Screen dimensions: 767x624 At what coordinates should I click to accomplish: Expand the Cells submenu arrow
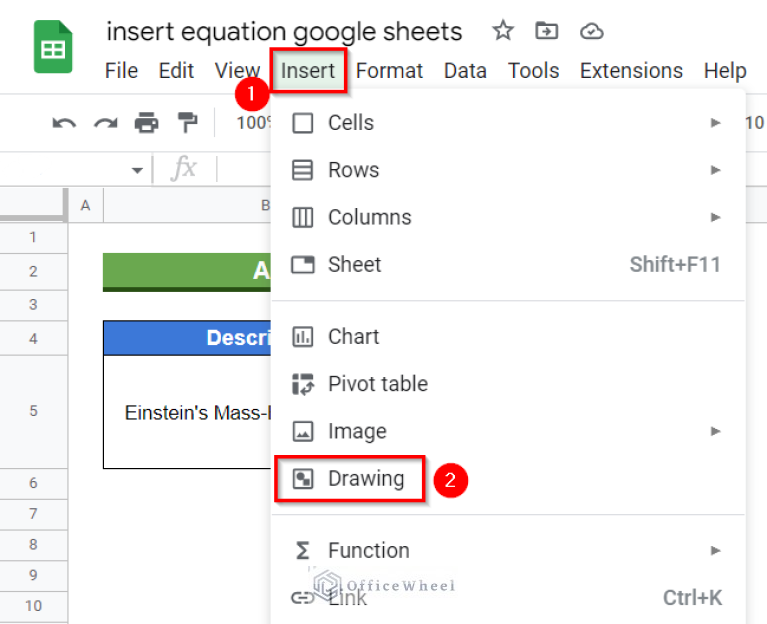715,123
